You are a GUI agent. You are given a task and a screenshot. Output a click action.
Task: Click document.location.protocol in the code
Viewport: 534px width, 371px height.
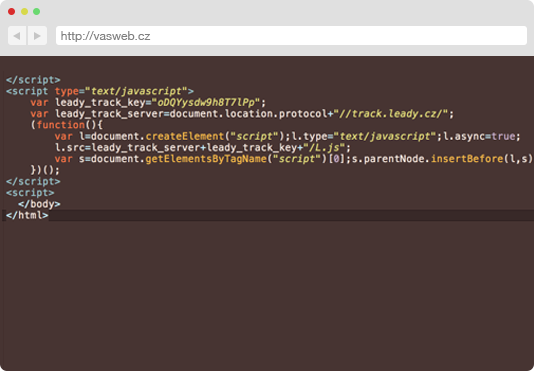coord(248,113)
